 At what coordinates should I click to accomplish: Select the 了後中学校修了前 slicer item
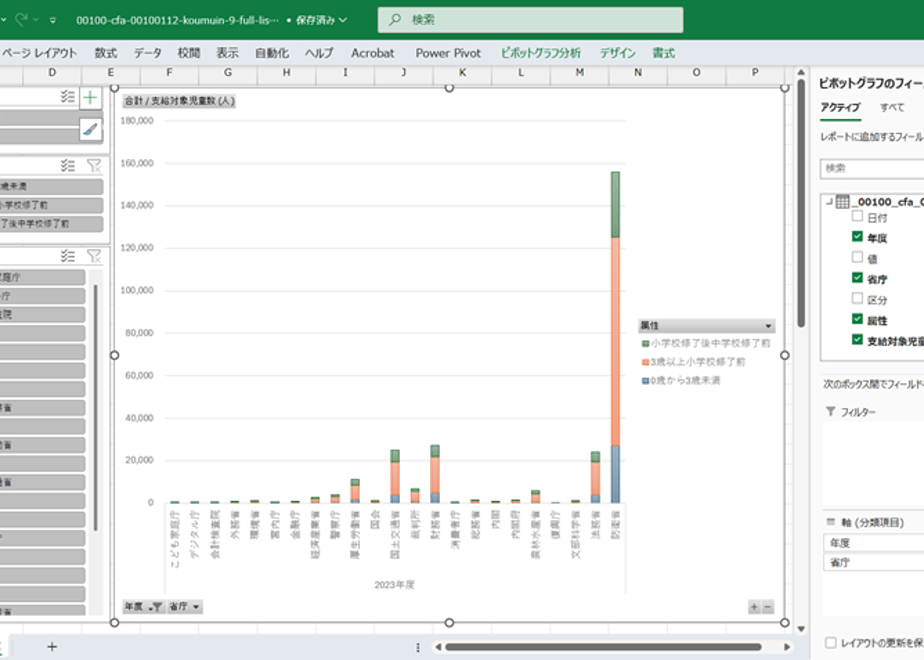click(51, 224)
